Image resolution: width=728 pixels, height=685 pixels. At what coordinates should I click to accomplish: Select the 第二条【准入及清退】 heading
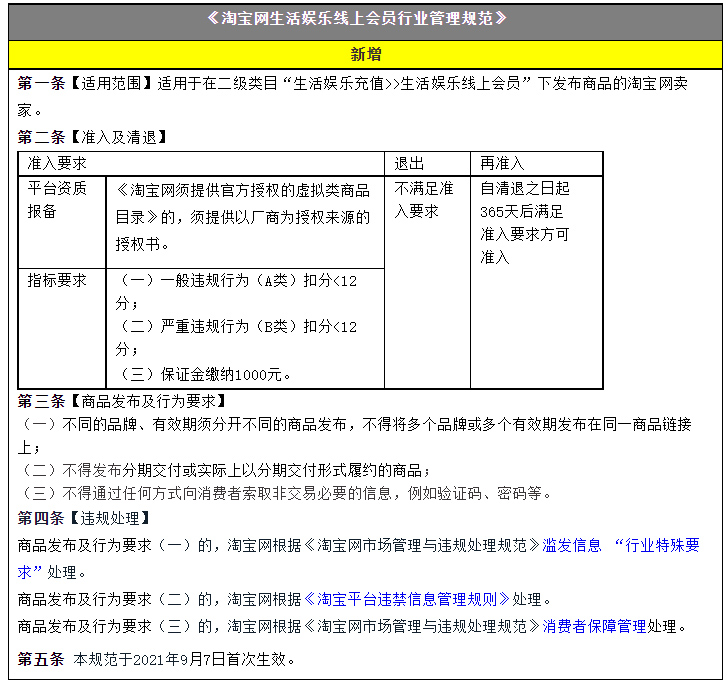(92, 137)
